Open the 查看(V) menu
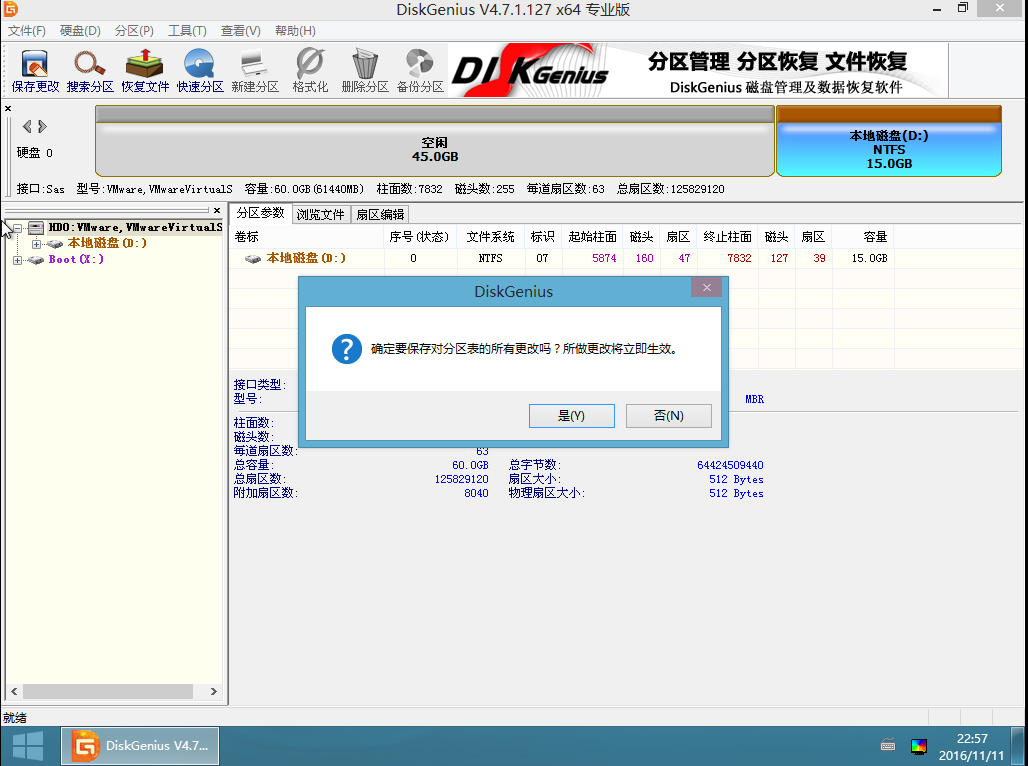This screenshot has height=766, width=1028. pyautogui.click(x=241, y=31)
